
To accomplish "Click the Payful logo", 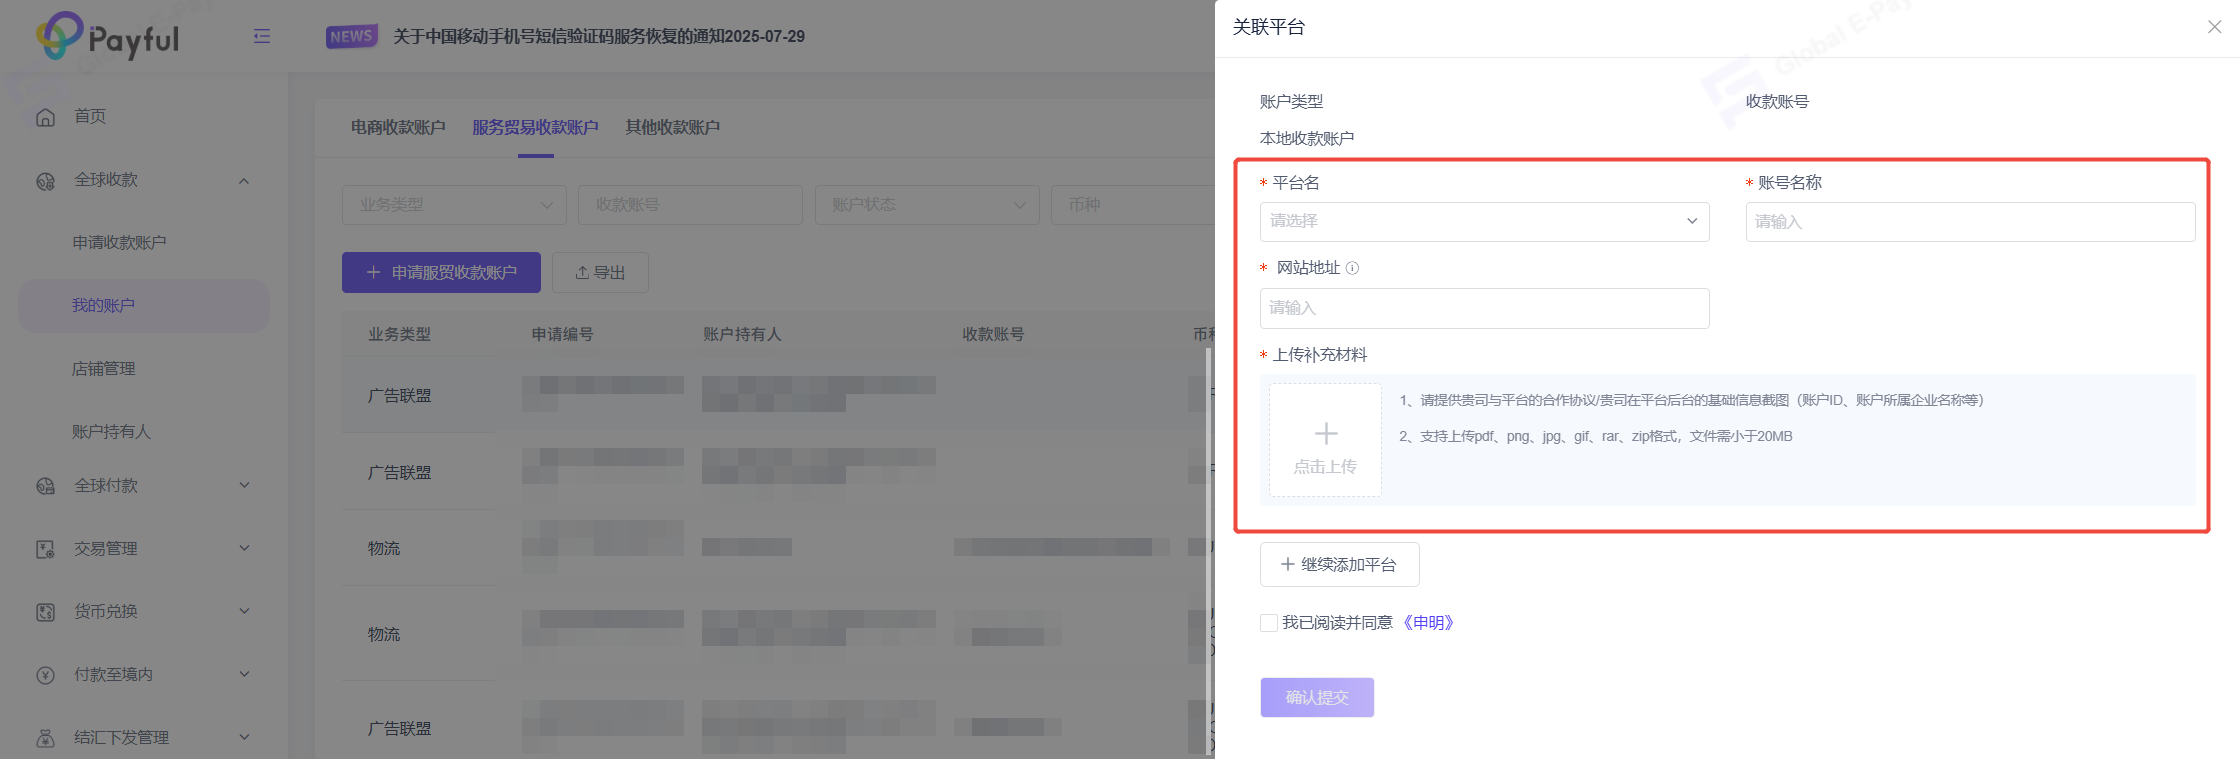I will click(x=108, y=37).
